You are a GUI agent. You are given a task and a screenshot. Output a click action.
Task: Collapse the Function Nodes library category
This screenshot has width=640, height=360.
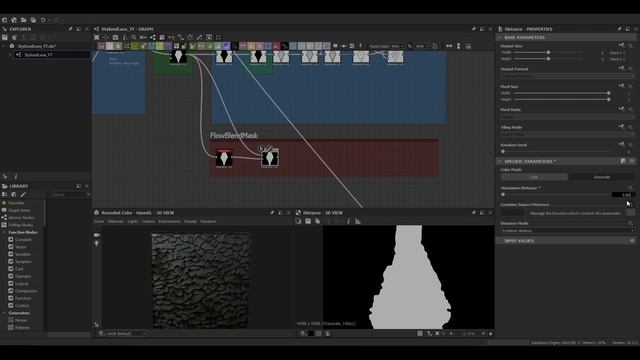(x=4, y=232)
